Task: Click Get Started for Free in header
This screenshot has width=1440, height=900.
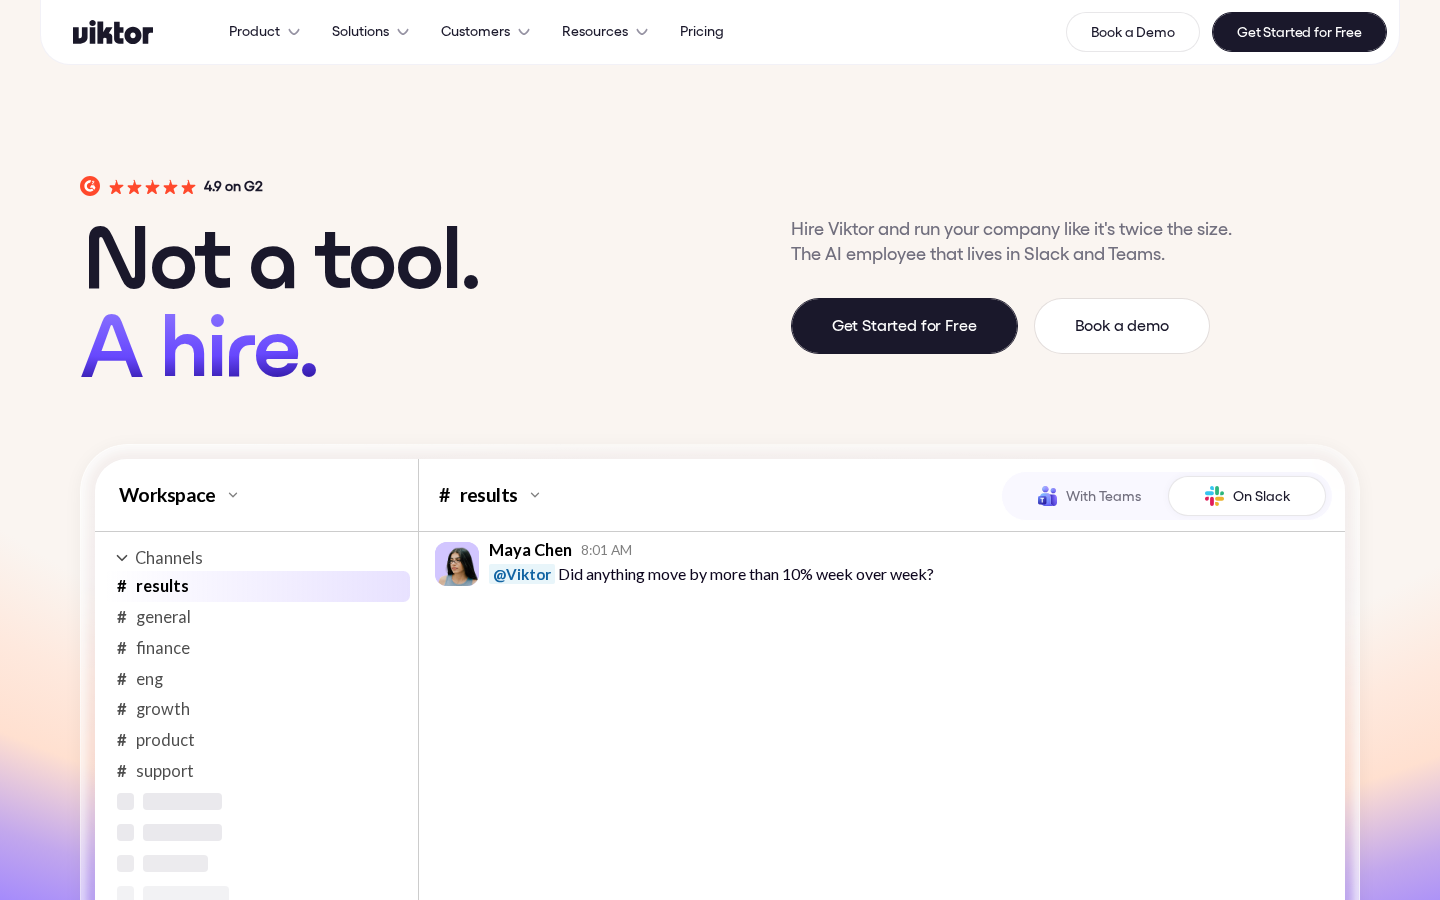Action: [x=1299, y=32]
